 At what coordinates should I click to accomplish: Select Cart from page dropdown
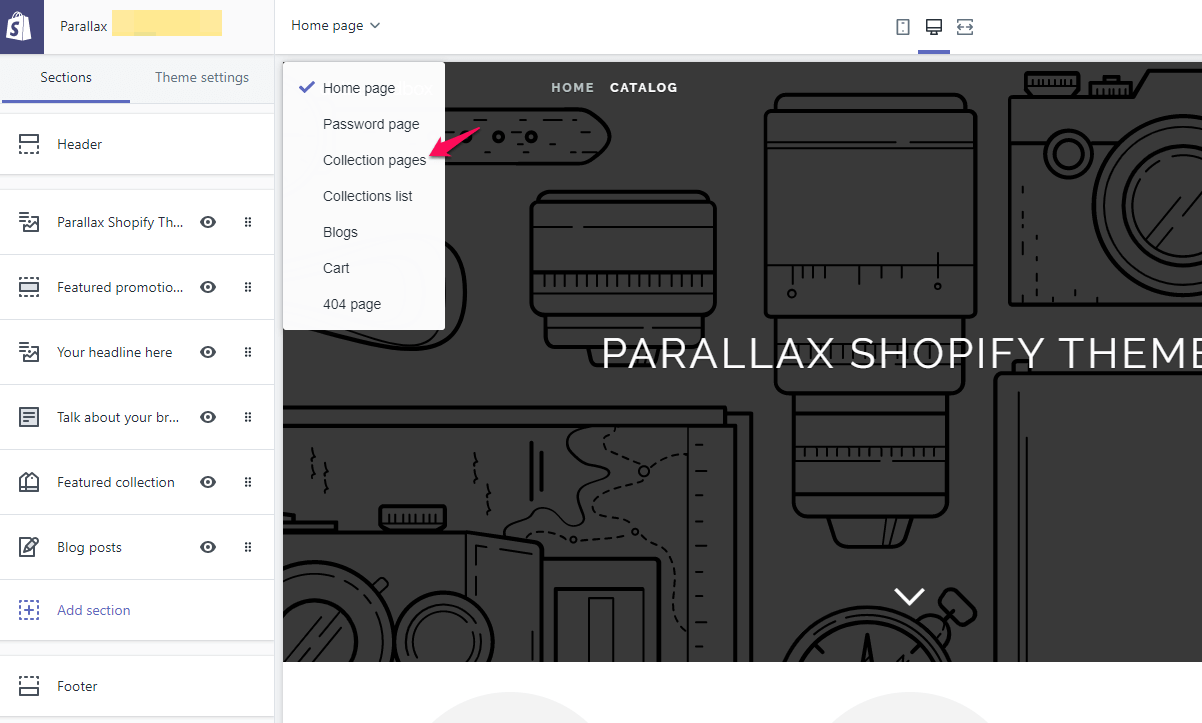point(364,268)
